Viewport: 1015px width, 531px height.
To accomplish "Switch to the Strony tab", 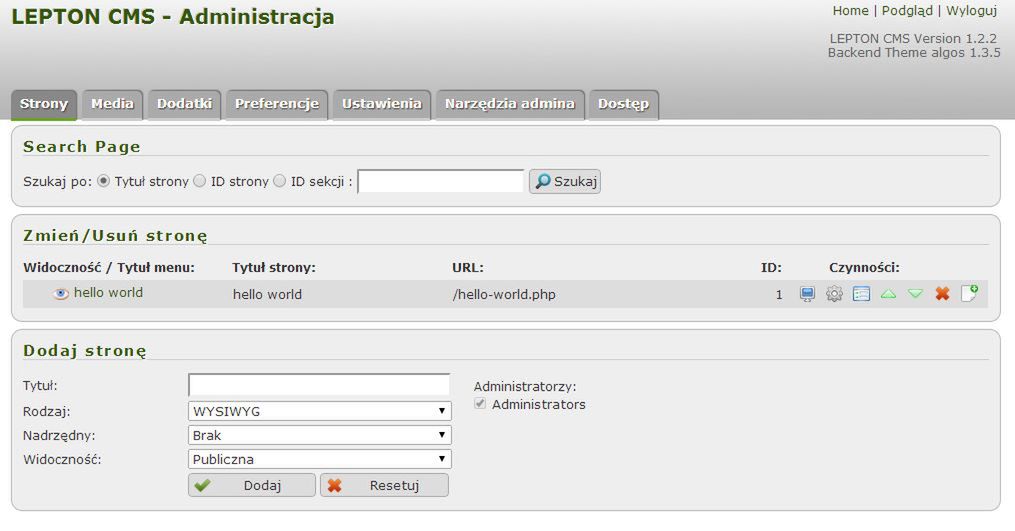I will click(44, 104).
